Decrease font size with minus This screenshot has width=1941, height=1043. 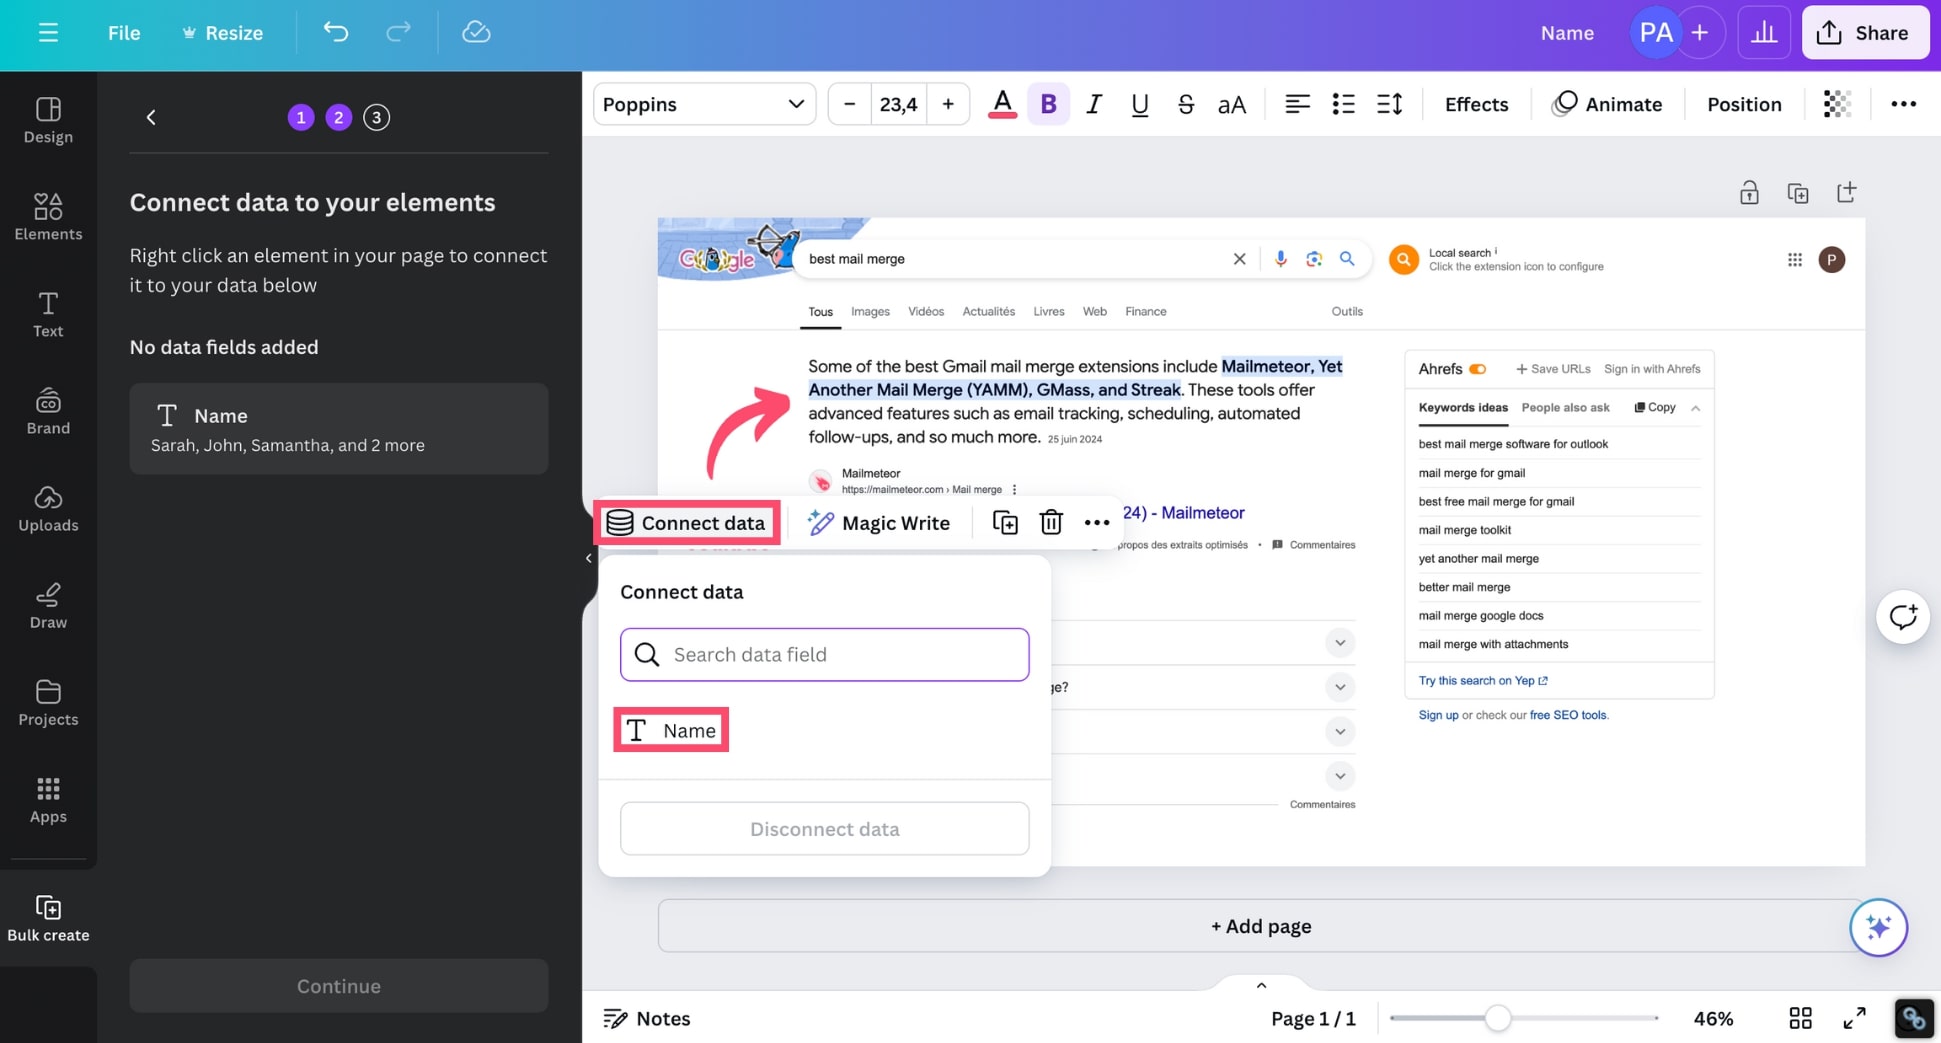(850, 104)
